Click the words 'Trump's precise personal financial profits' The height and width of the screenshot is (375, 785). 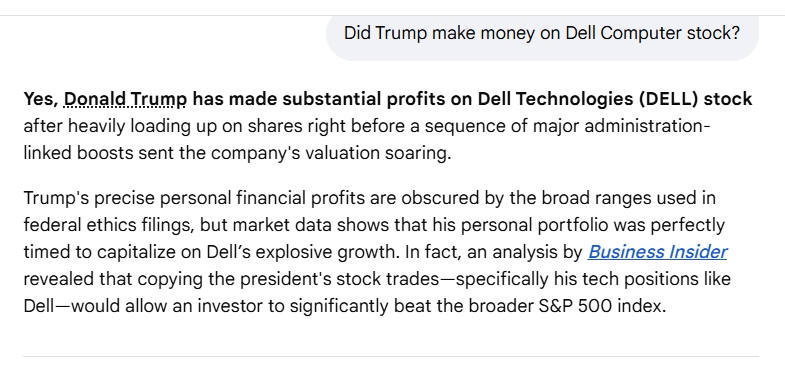click(194, 198)
